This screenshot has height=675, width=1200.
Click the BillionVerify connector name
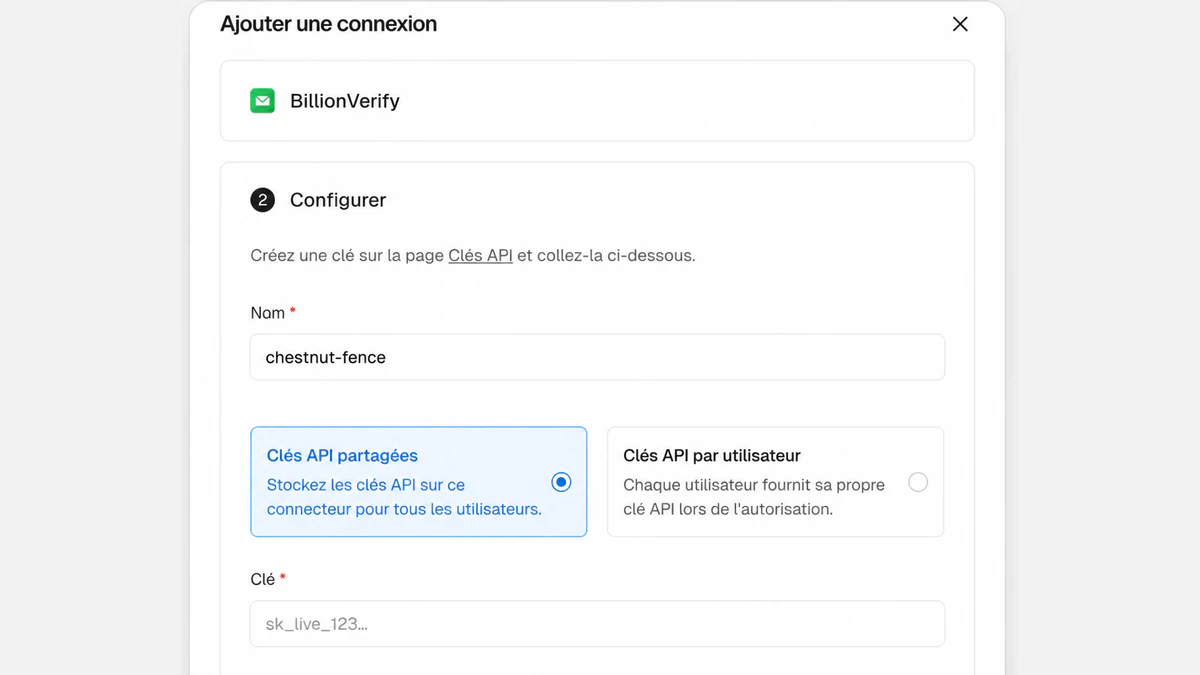(x=345, y=101)
